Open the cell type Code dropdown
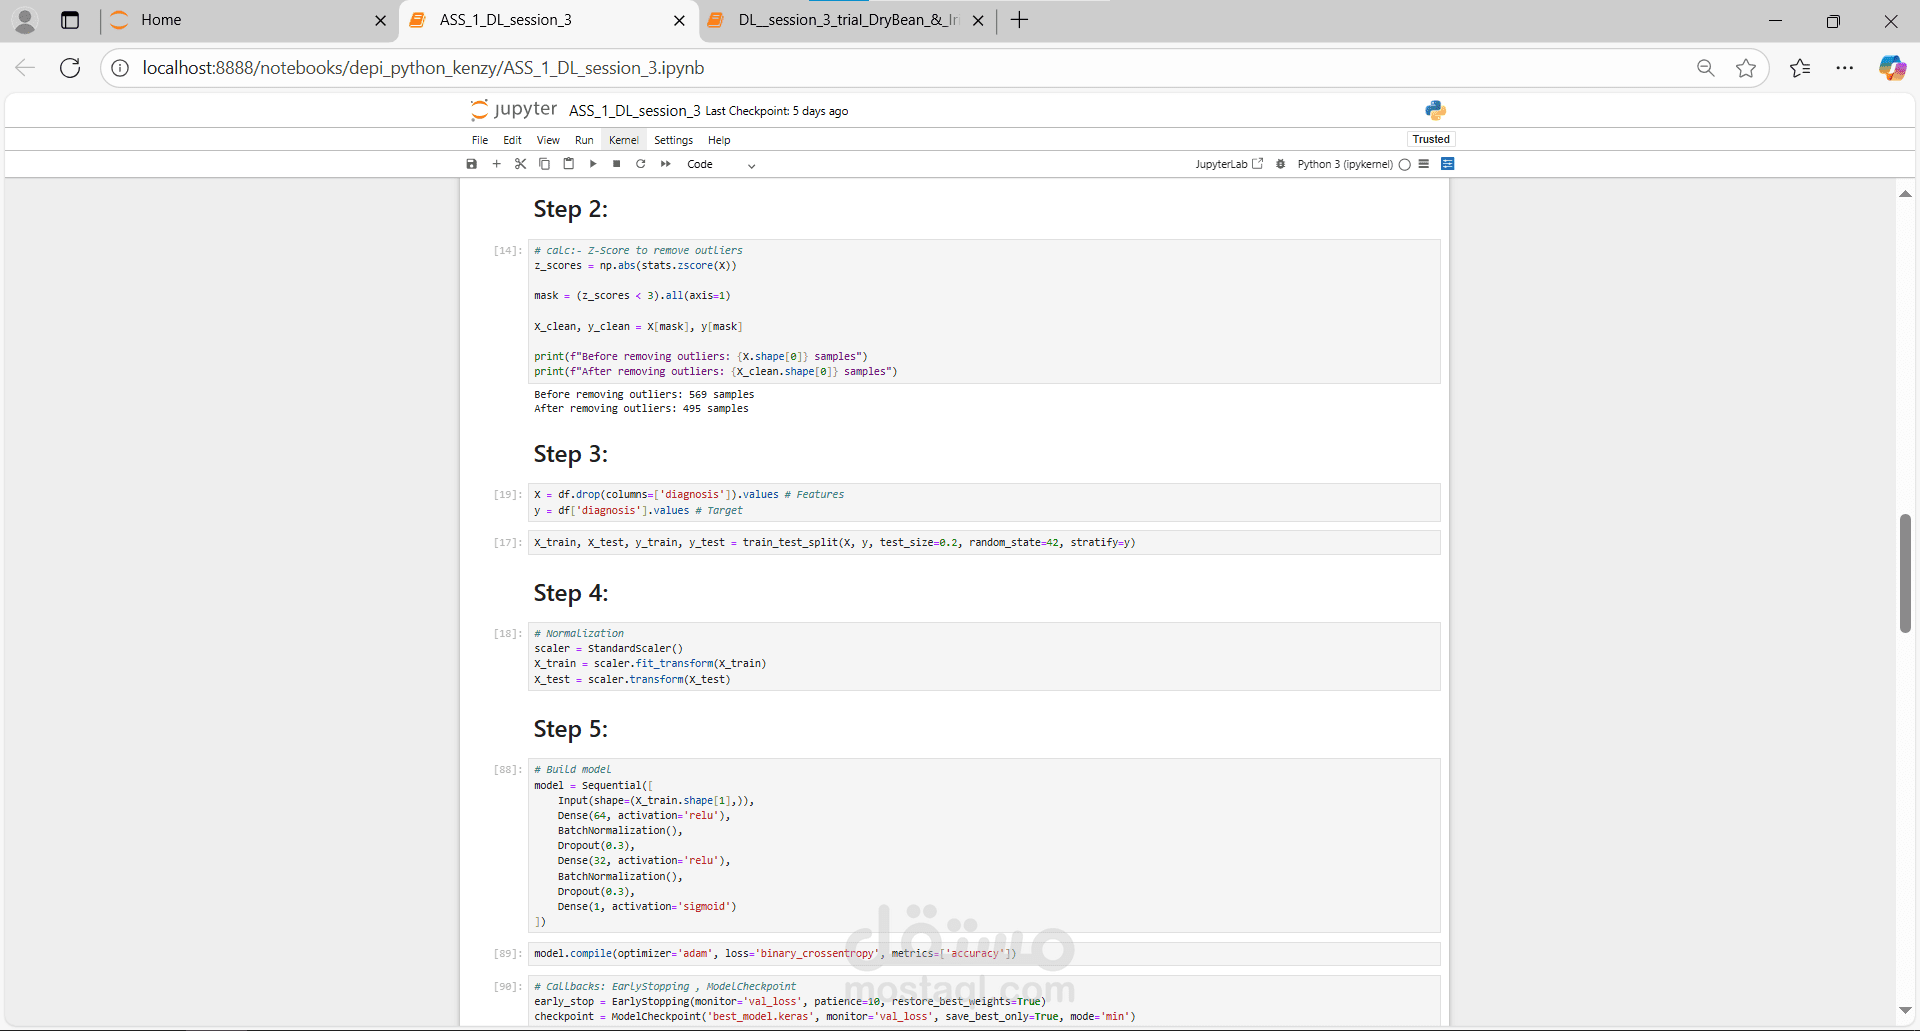Image resolution: width=1920 pixels, height=1031 pixels. point(720,165)
